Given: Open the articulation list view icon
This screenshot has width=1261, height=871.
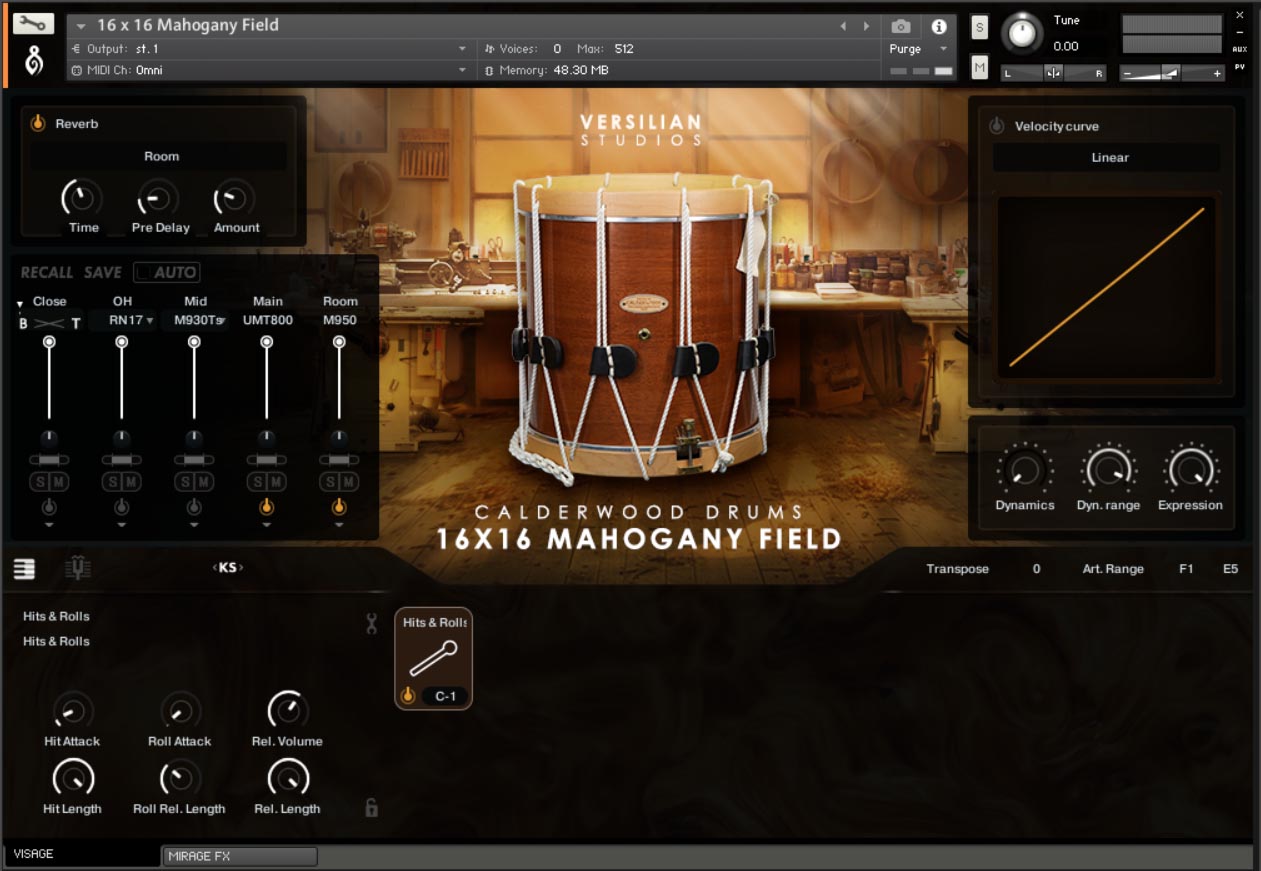Looking at the screenshot, I should pos(24,569).
